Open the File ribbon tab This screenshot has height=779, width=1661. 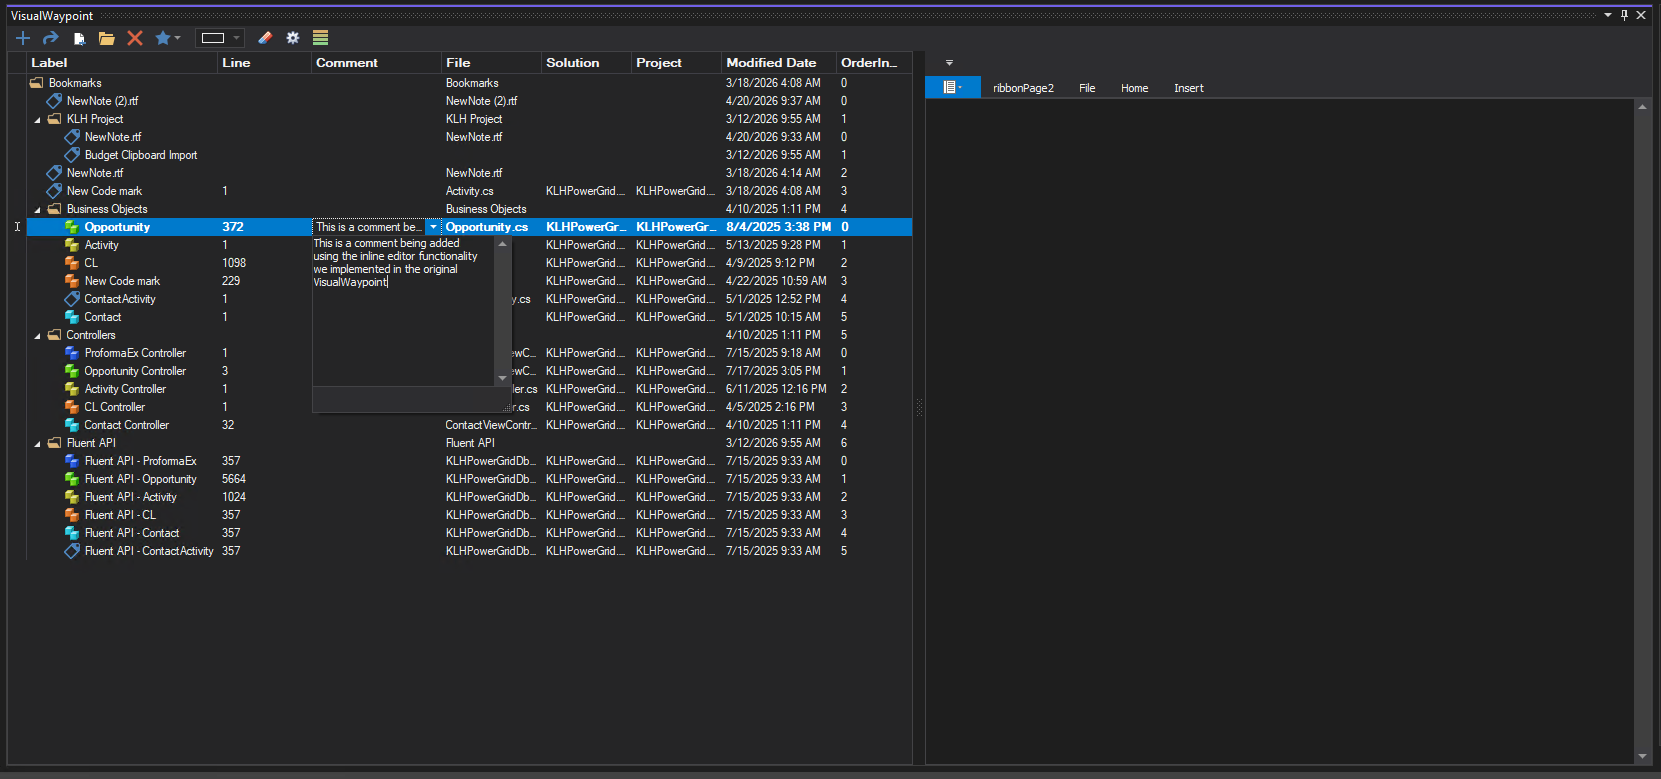[1087, 88]
